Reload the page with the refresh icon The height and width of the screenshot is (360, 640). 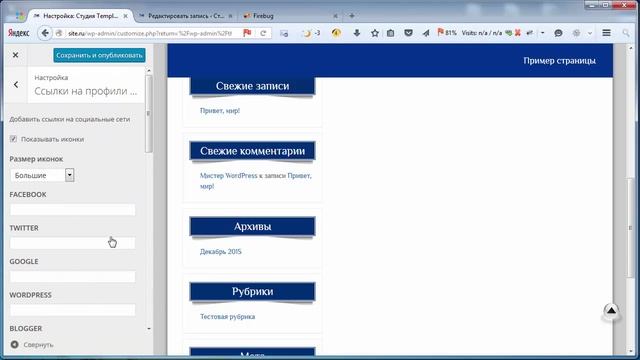tap(263, 33)
